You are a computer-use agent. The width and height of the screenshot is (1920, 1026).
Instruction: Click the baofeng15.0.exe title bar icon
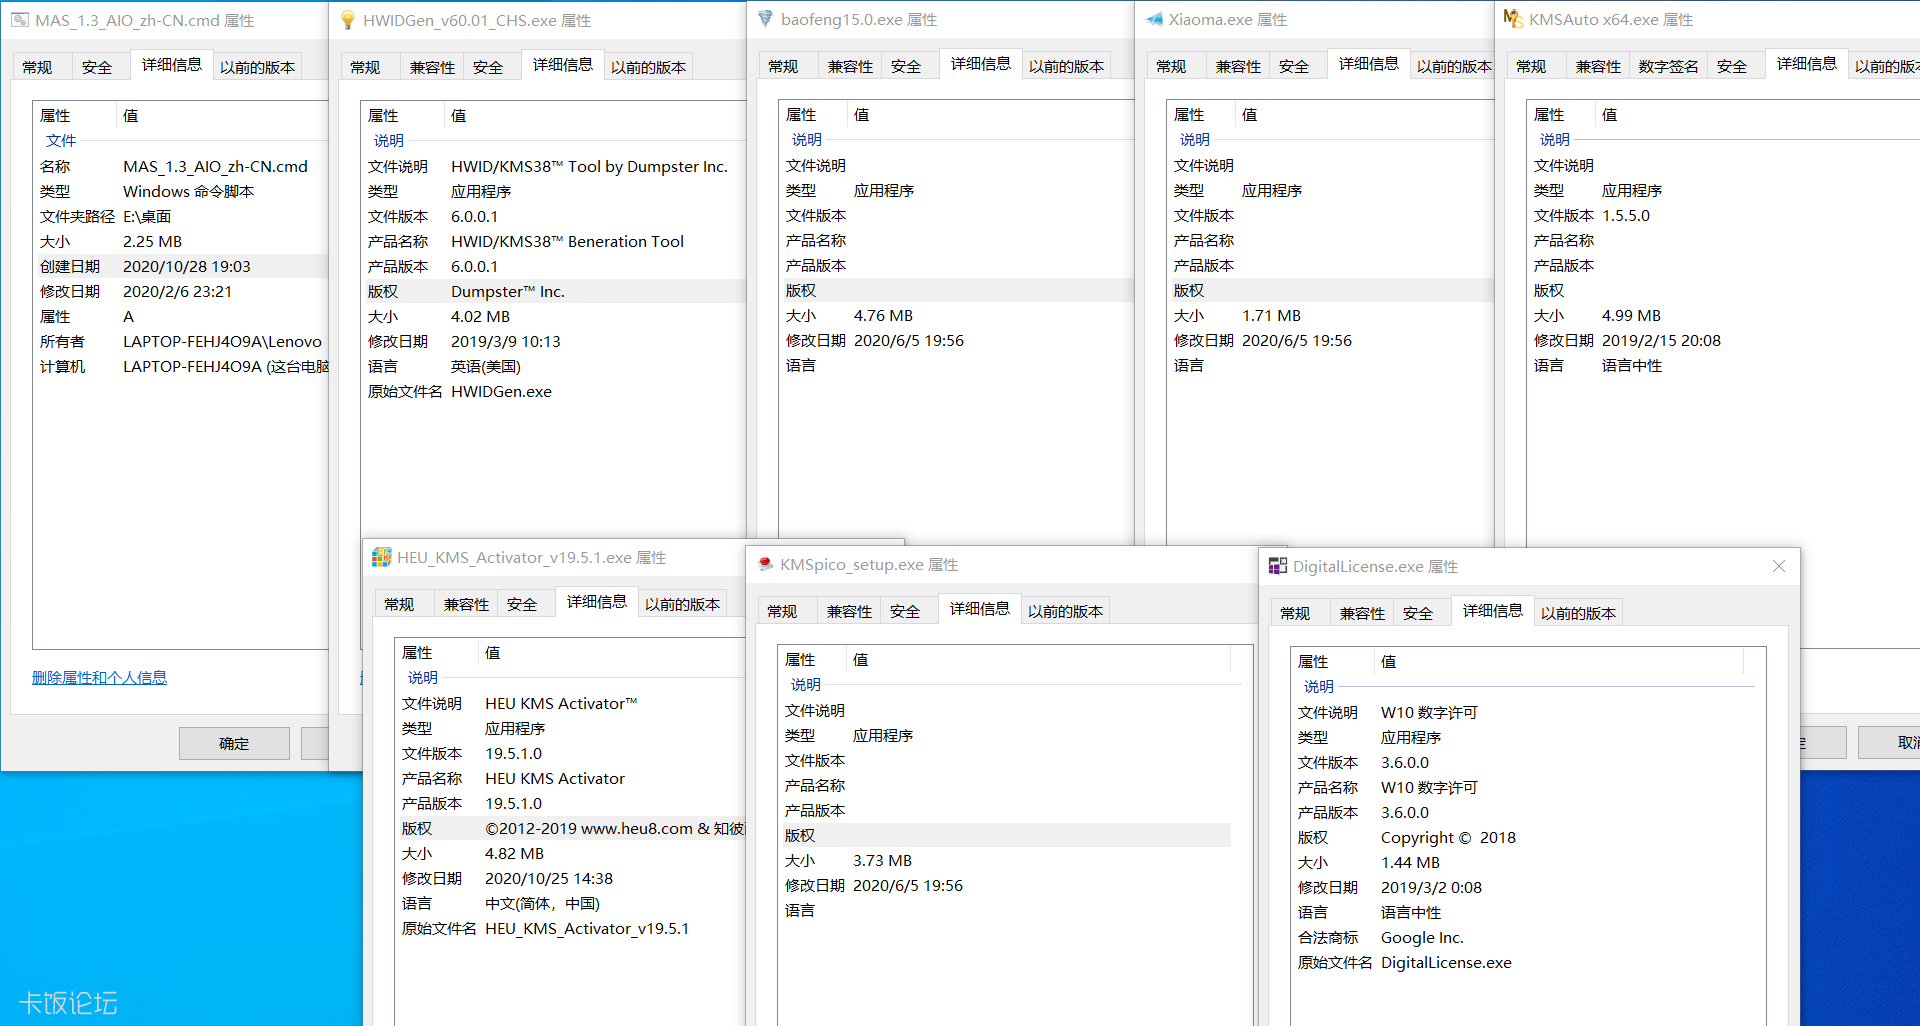[765, 19]
